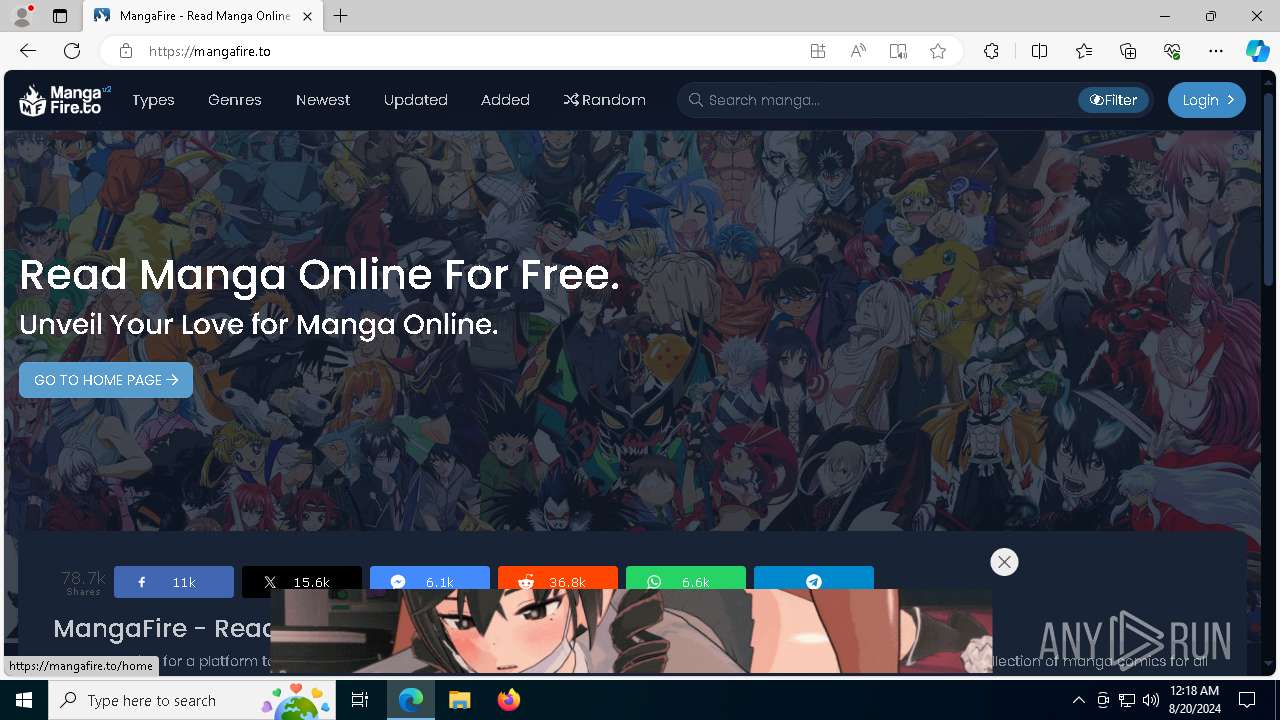Toggle split screen view
Viewport: 1280px width, 720px height.
click(x=1039, y=51)
